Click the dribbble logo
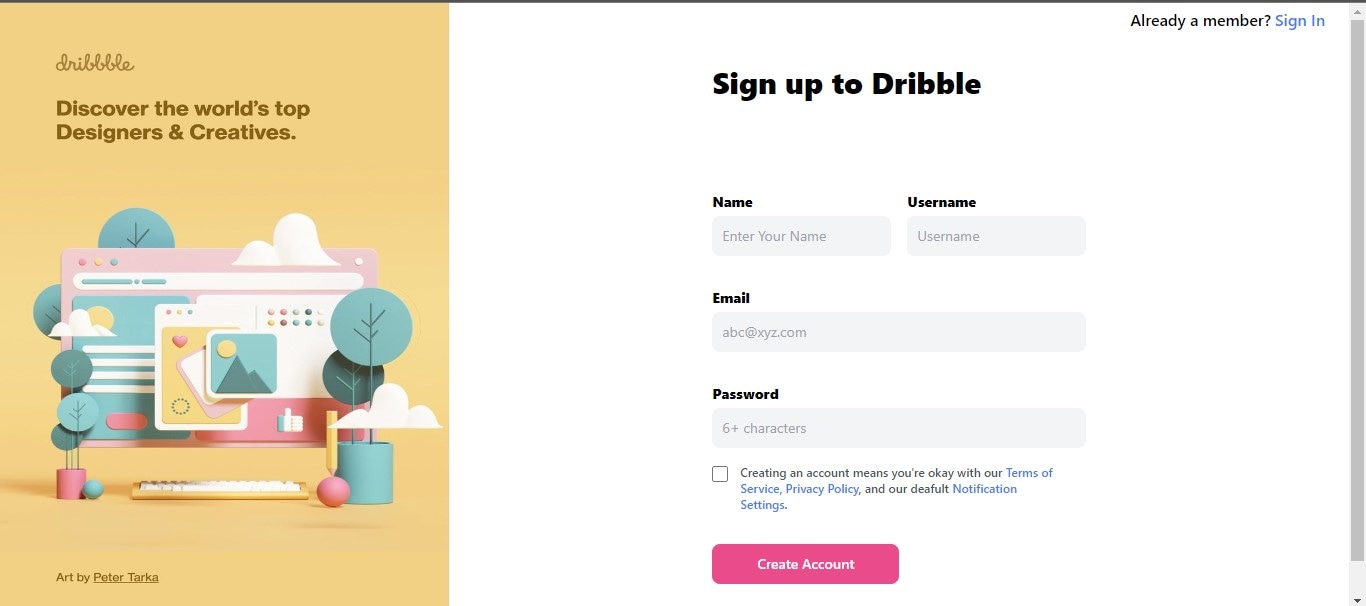This screenshot has height=606, width=1366. click(x=95, y=63)
